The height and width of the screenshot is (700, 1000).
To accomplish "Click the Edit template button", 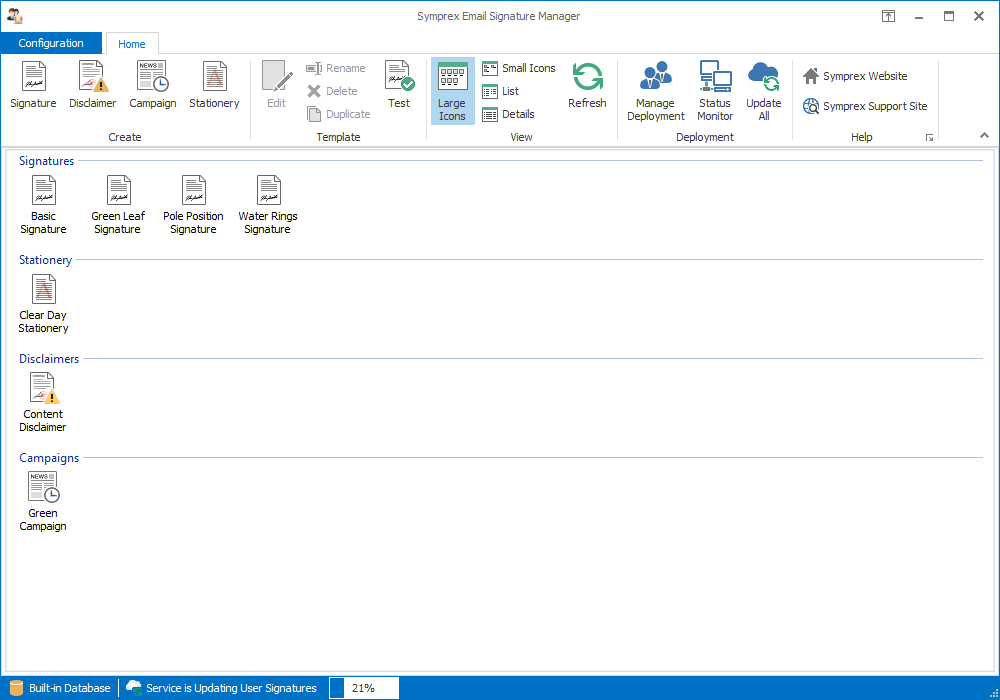I will (x=277, y=85).
